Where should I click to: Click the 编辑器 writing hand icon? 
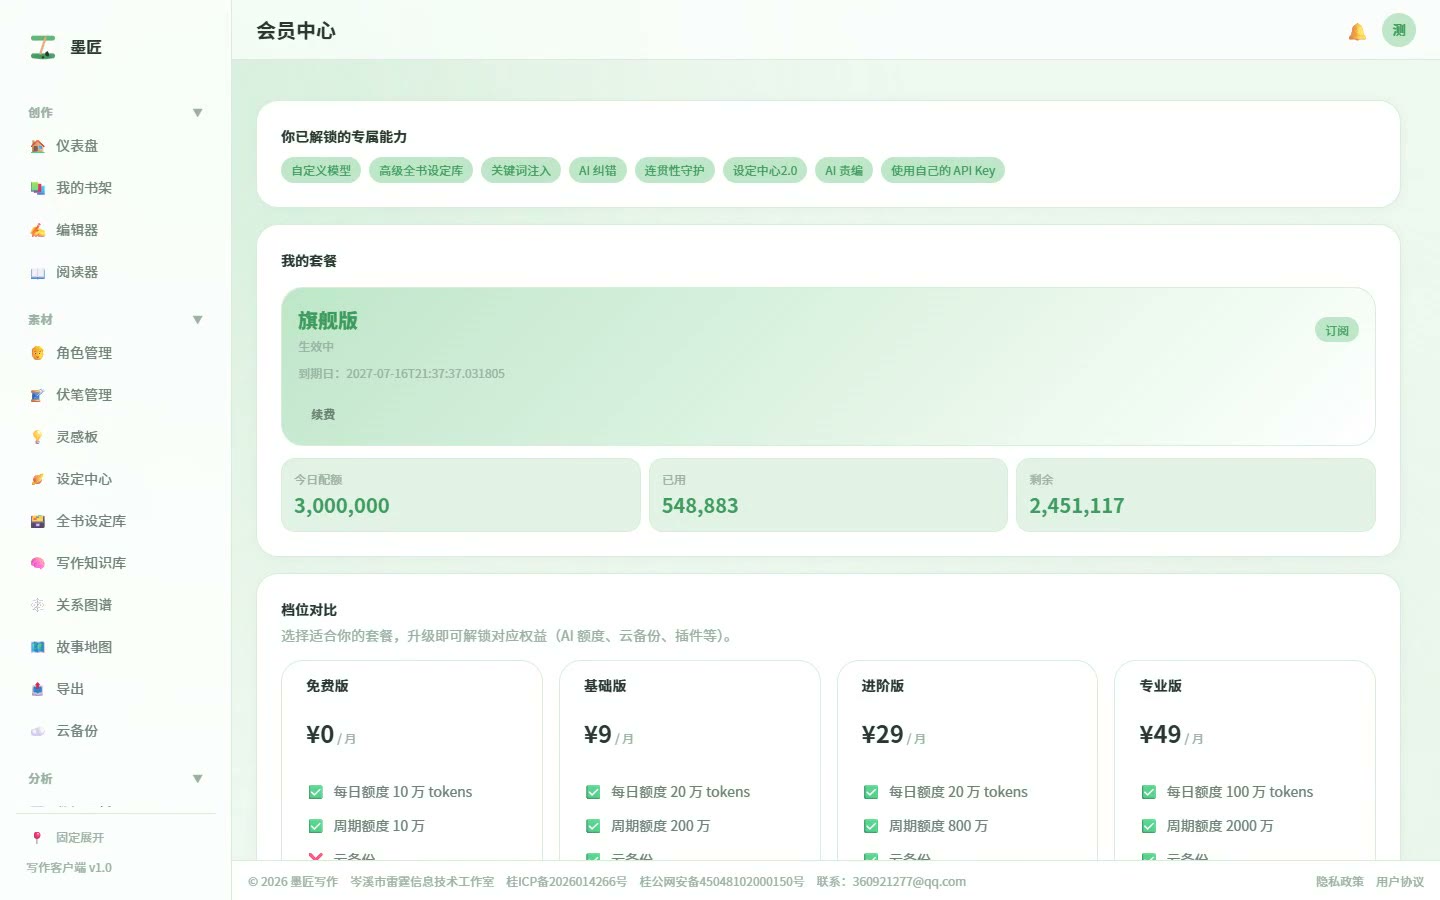[37, 230]
